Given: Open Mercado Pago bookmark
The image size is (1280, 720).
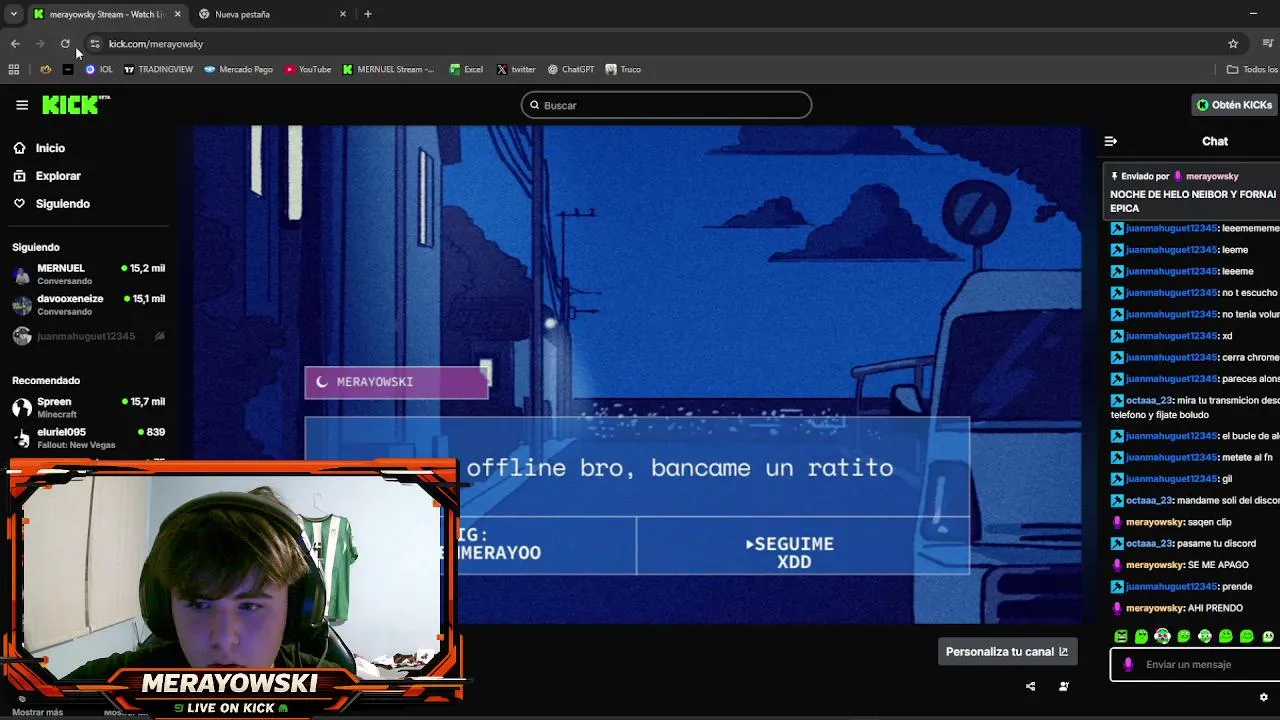Looking at the screenshot, I should pos(239,69).
